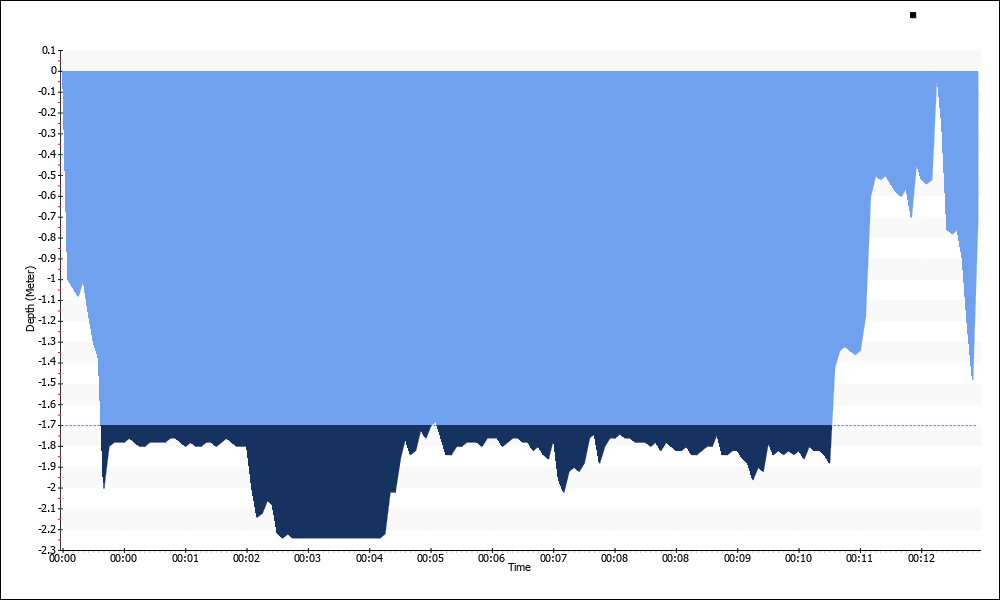The image size is (1000, 600).
Task: Choose the -1.8 depth axis label
Action: coord(47,446)
